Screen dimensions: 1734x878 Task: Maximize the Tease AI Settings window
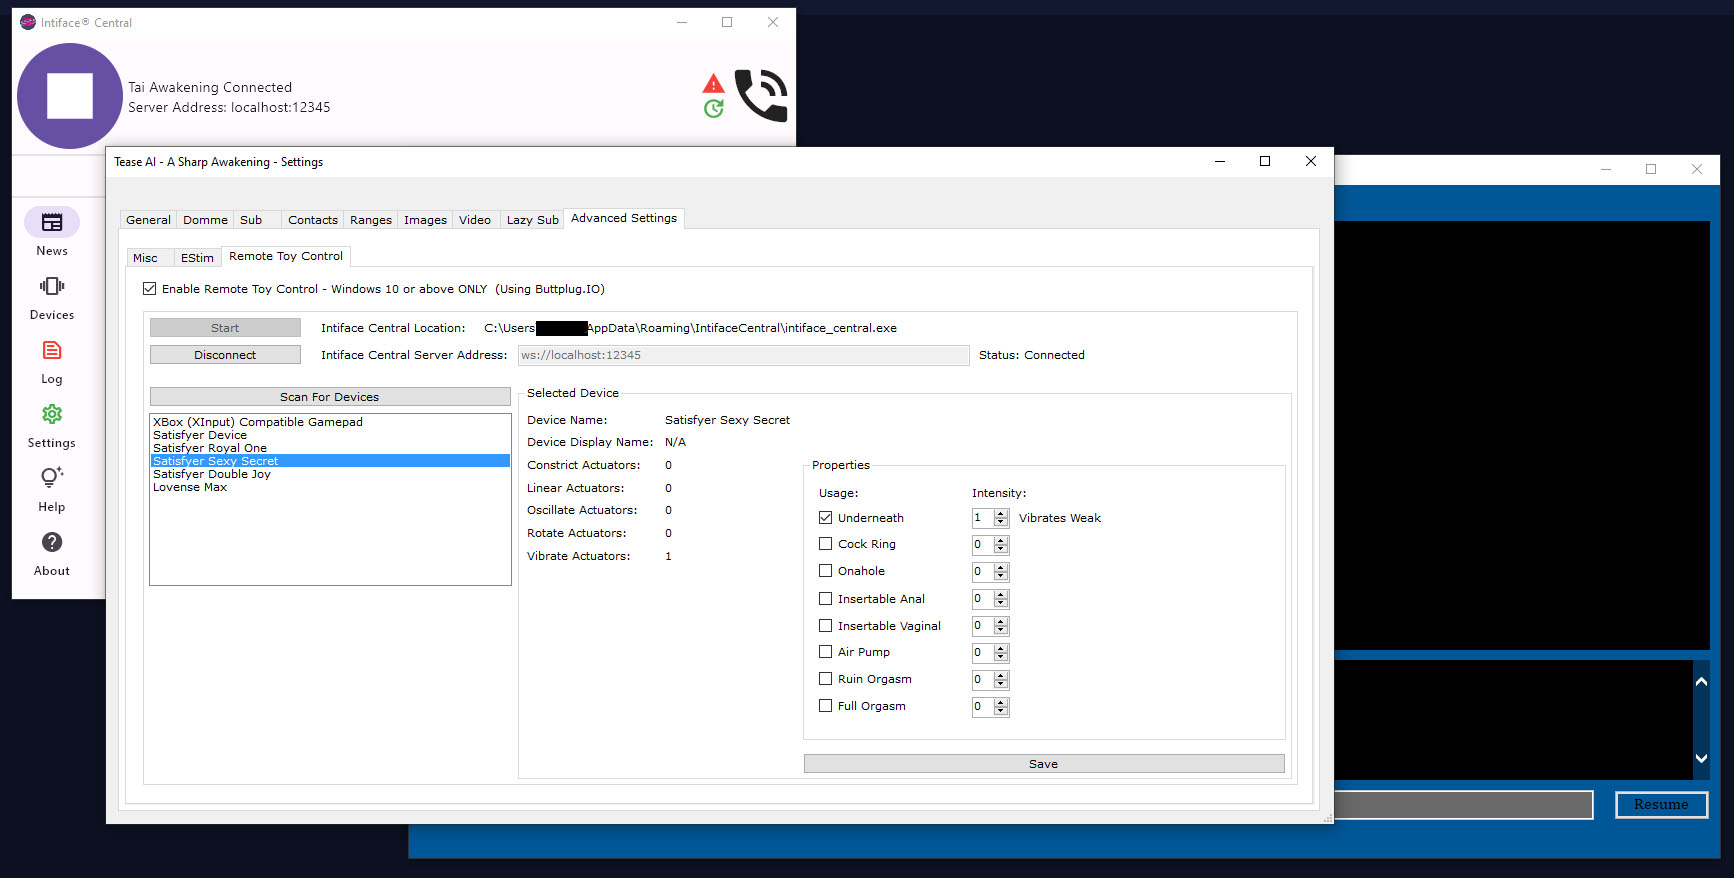(1265, 161)
